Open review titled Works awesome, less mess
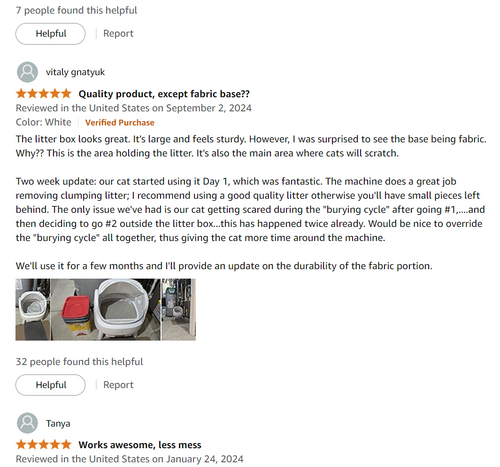 coord(140,445)
